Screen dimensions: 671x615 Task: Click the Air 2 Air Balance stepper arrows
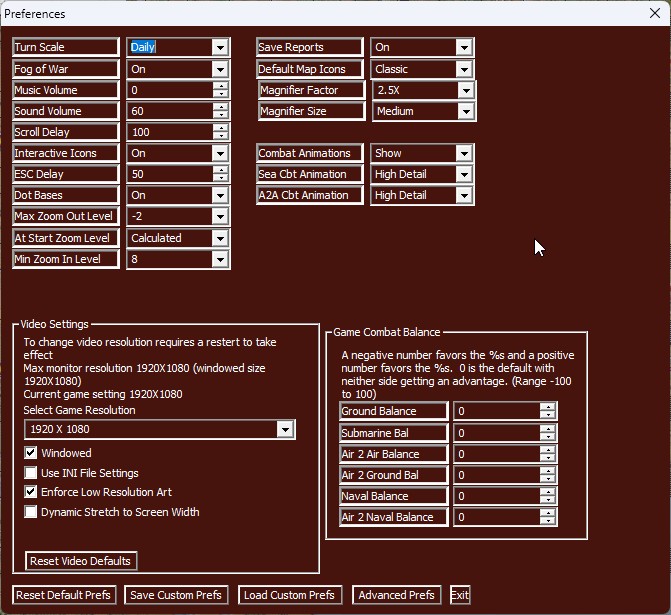(547, 454)
